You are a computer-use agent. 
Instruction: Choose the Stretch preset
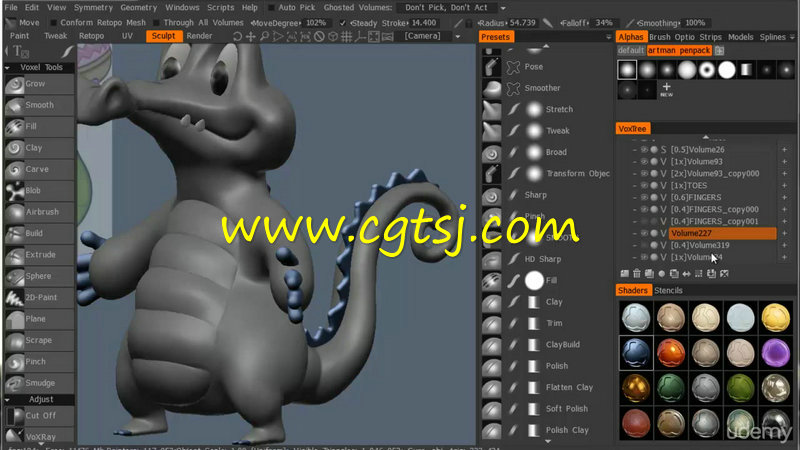[546, 109]
